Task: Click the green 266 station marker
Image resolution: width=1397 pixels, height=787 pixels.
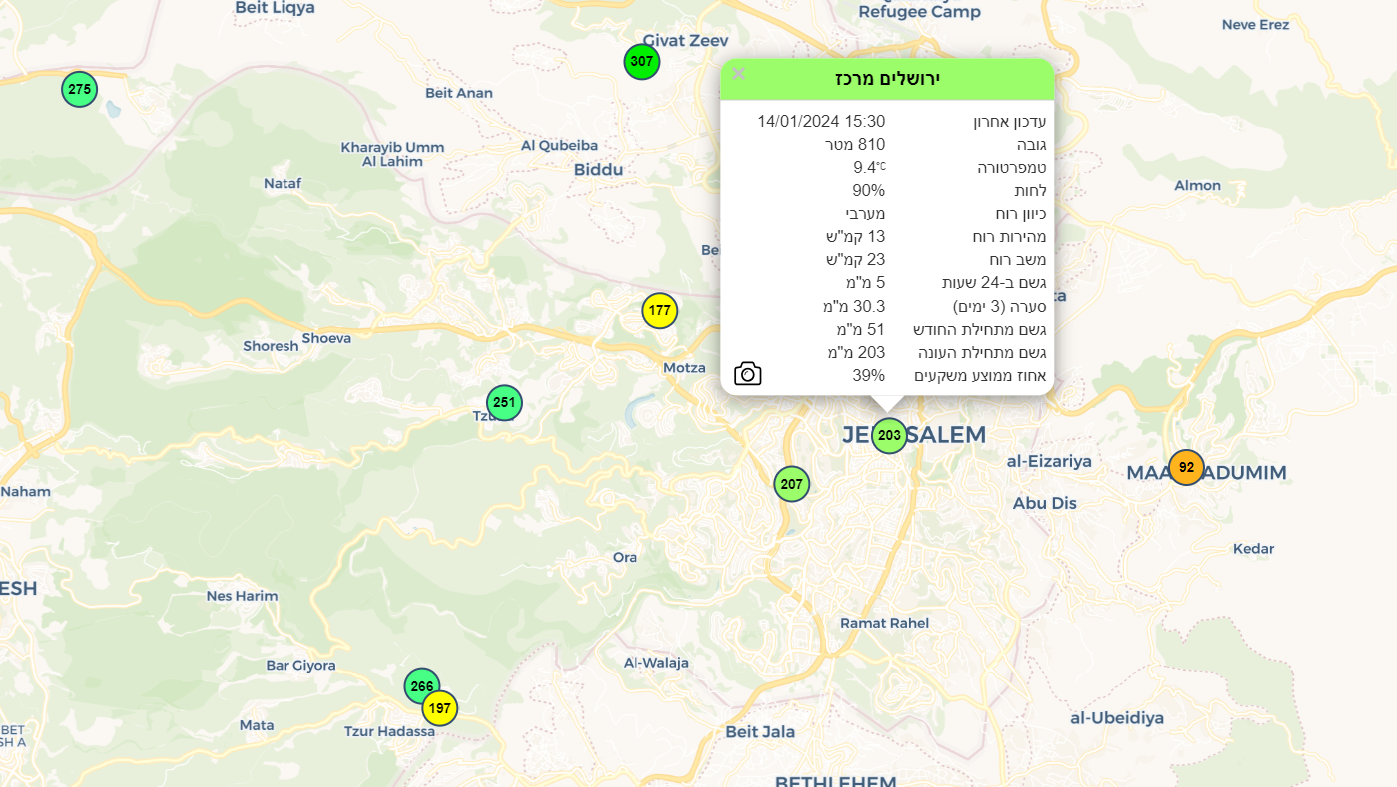Action: click(421, 685)
